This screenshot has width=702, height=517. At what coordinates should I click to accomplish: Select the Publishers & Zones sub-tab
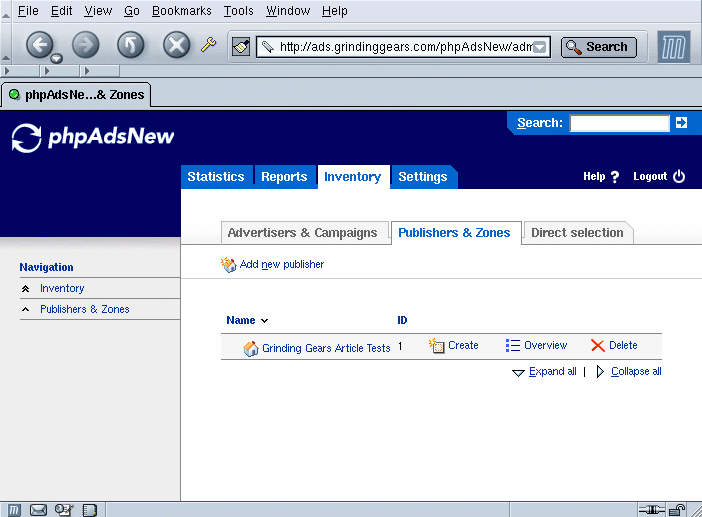point(454,233)
